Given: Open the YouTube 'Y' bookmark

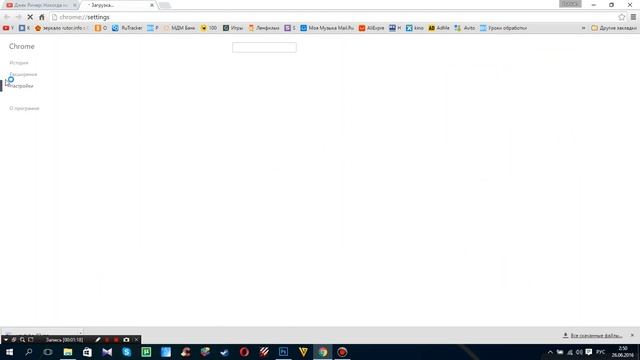Looking at the screenshot, I should coord(9,28).
